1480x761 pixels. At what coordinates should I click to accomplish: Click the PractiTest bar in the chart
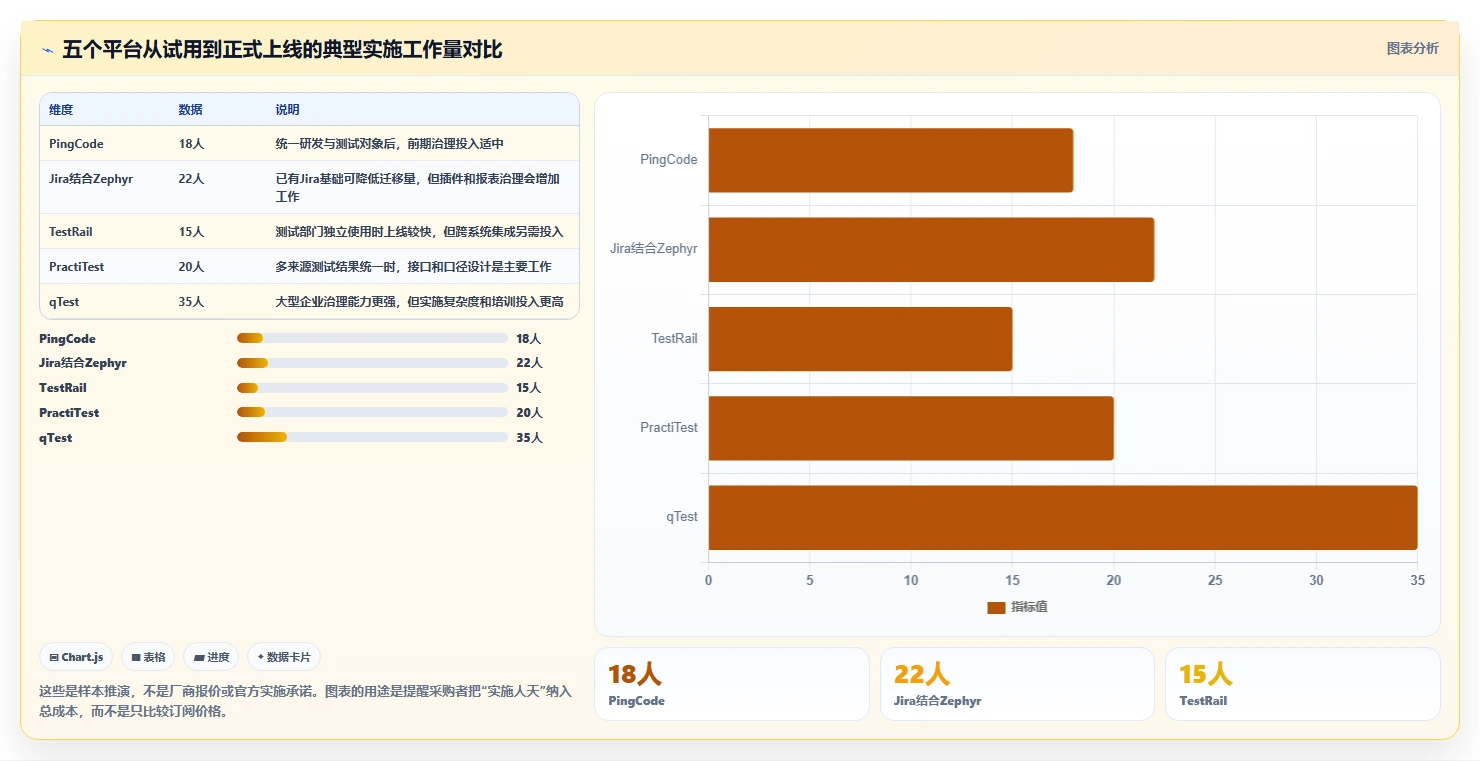coord(911,428)
